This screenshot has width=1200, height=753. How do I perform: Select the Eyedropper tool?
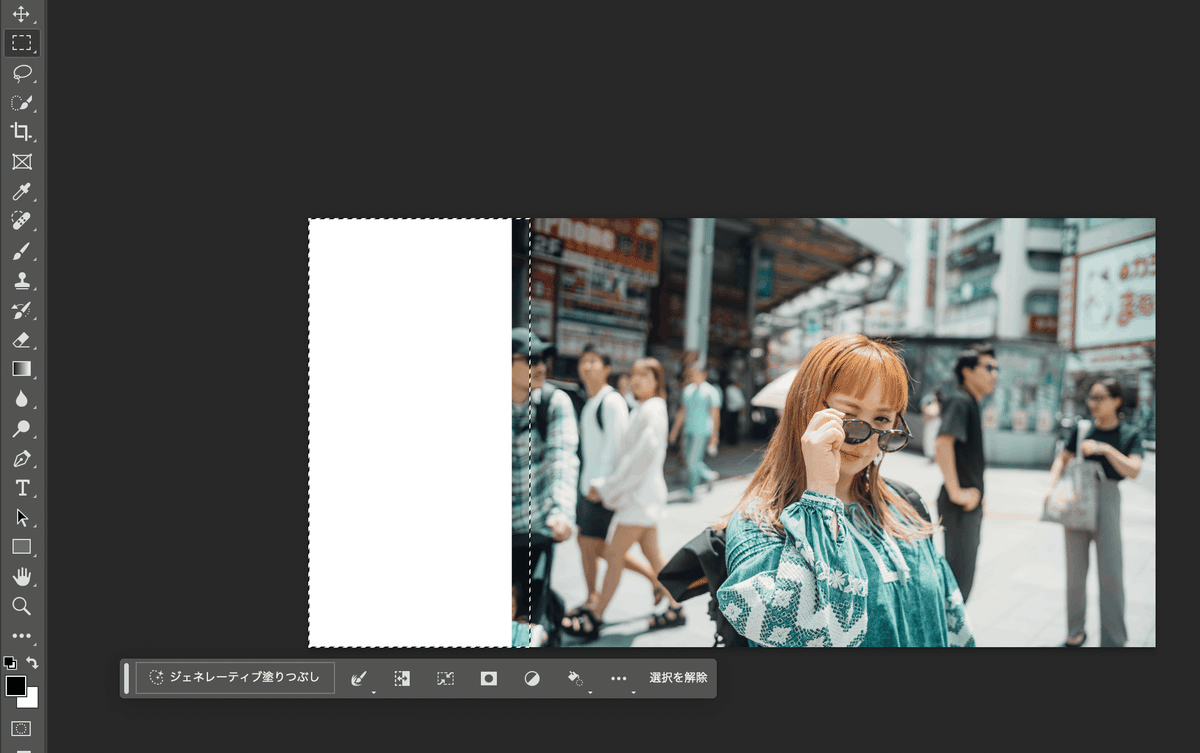(21, 191)
